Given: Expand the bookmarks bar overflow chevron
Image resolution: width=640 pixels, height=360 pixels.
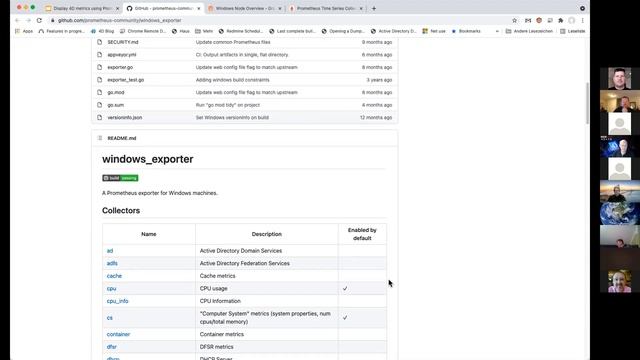Looking at the screenshot, I should (x=497, y=31).
